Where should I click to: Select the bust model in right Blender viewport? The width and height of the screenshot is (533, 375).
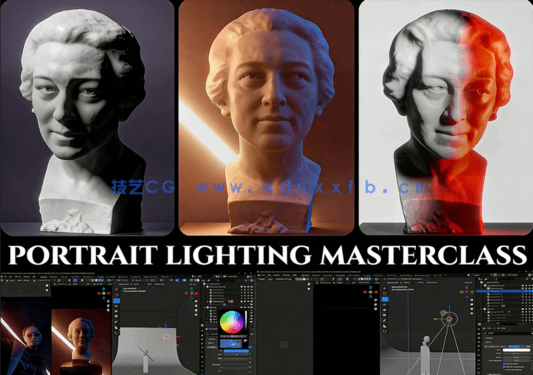(426, 341)
